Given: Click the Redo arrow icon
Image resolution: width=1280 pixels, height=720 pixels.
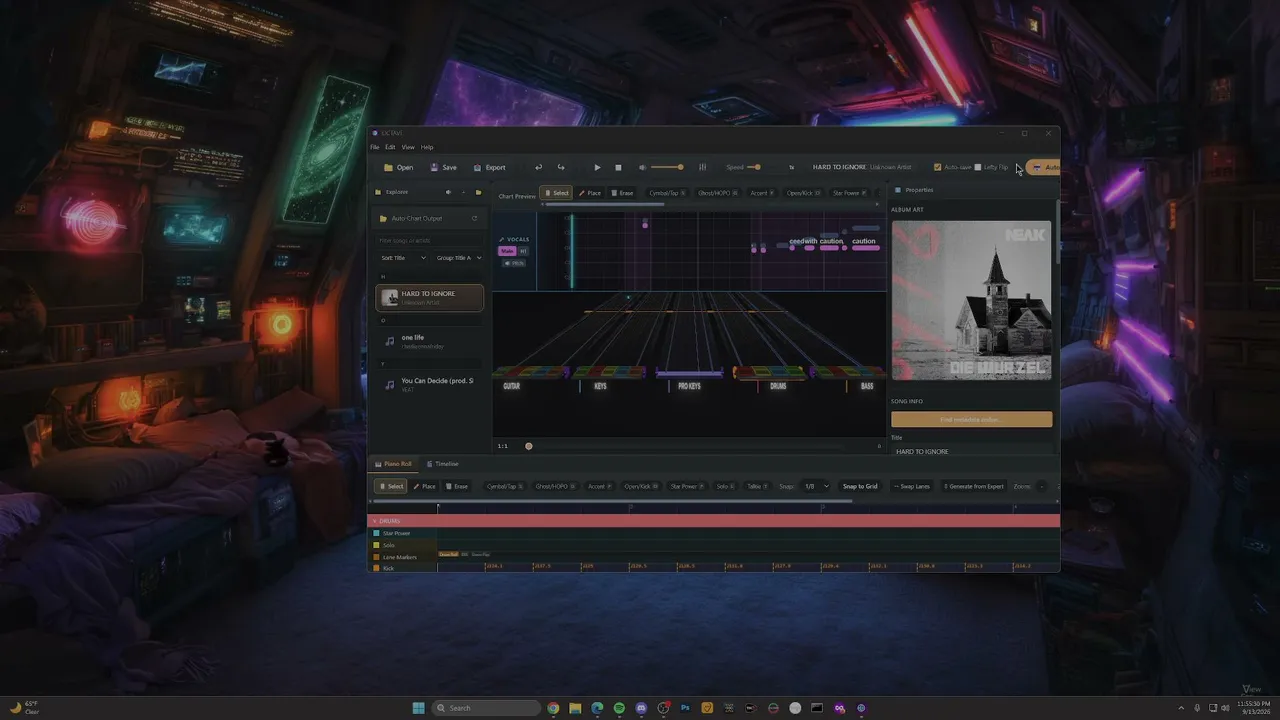Looking at the screenshot, I should coord(560,167).
